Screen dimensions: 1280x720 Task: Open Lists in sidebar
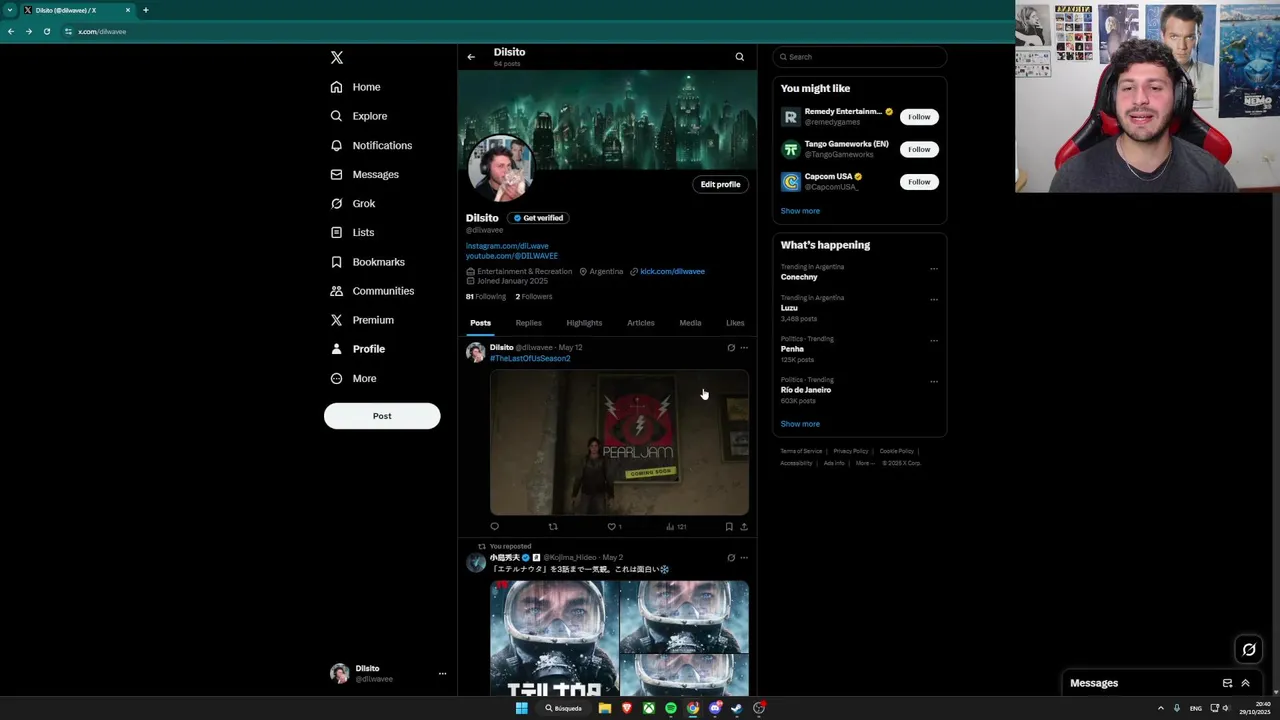pyautogui.click(x=352, y=232)
